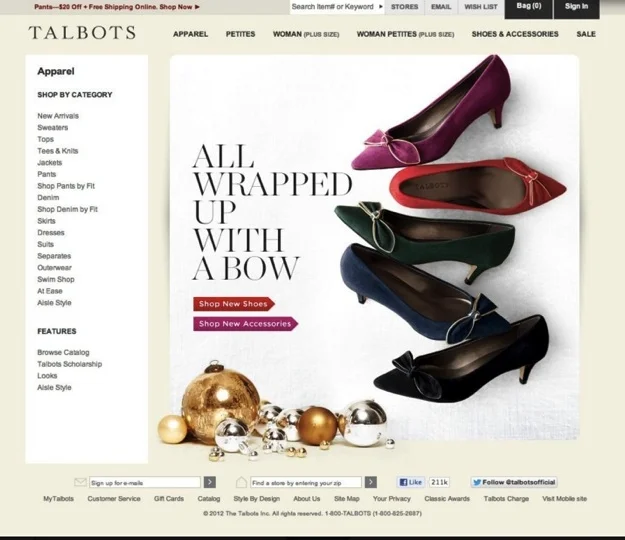This screenshot has width=625, height=540.
Task: Open Jackets category
Action: (50, 163)
